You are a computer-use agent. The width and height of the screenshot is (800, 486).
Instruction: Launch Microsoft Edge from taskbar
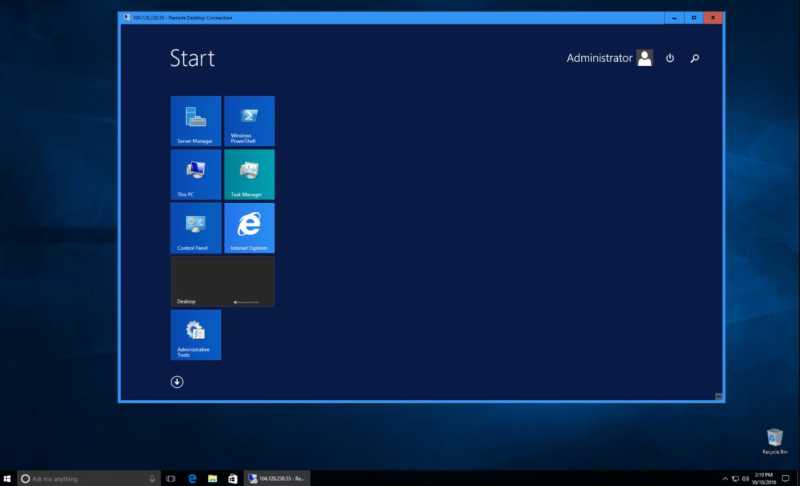[x=192, y=478]
